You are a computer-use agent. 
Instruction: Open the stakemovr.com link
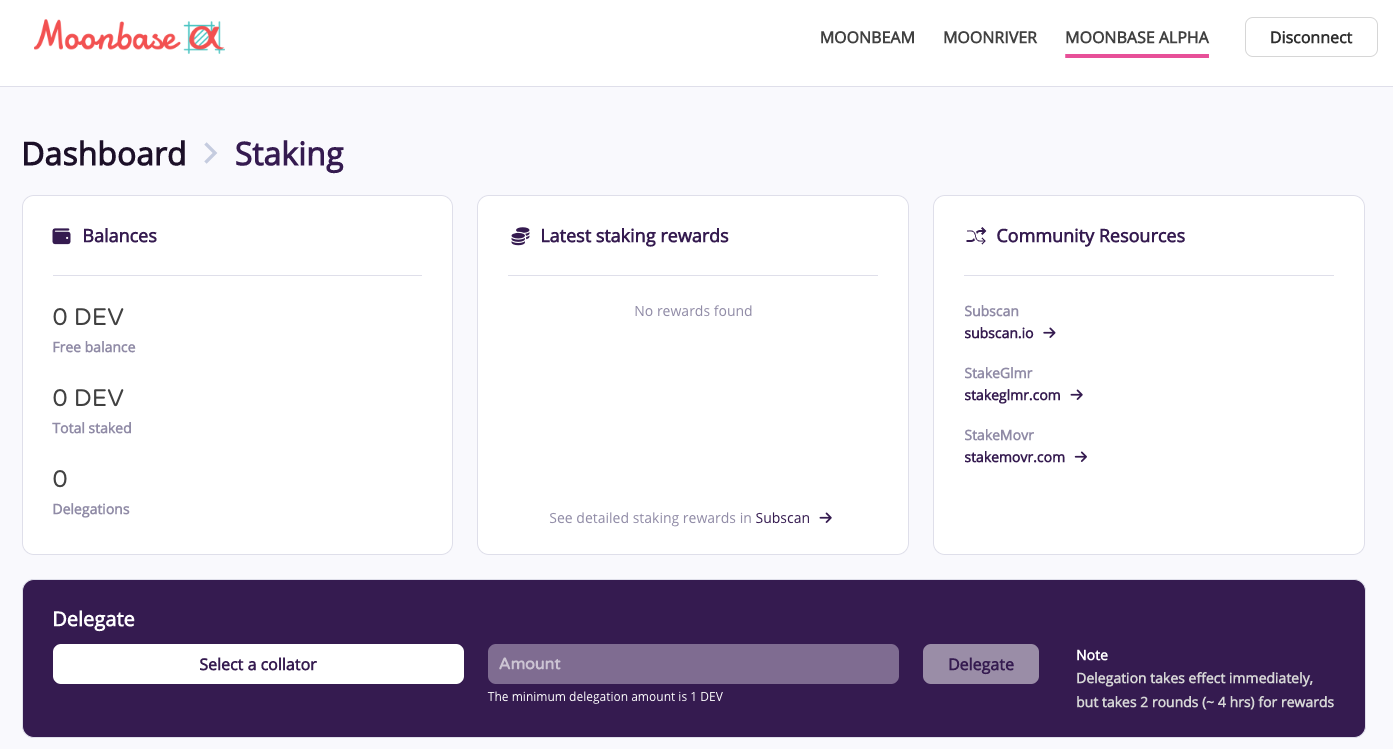pos(1014,457)
